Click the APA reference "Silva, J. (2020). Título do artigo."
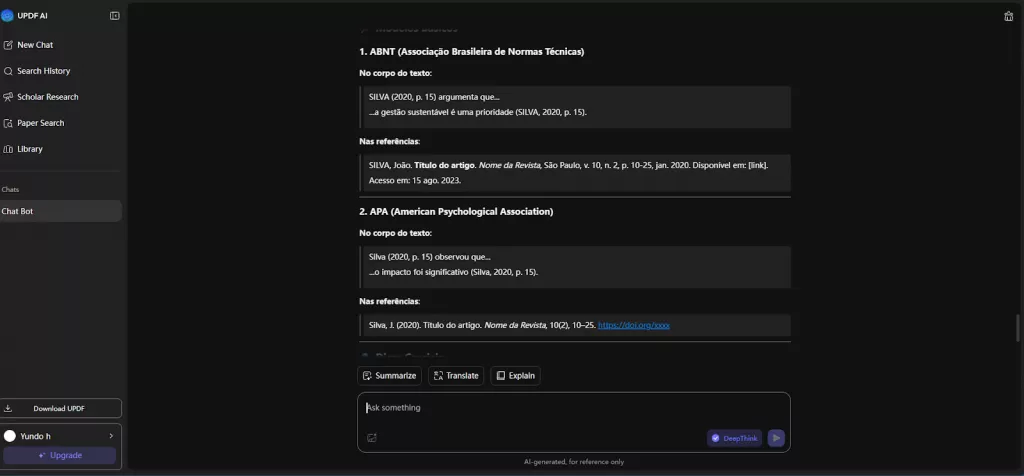 click(424, 325)
